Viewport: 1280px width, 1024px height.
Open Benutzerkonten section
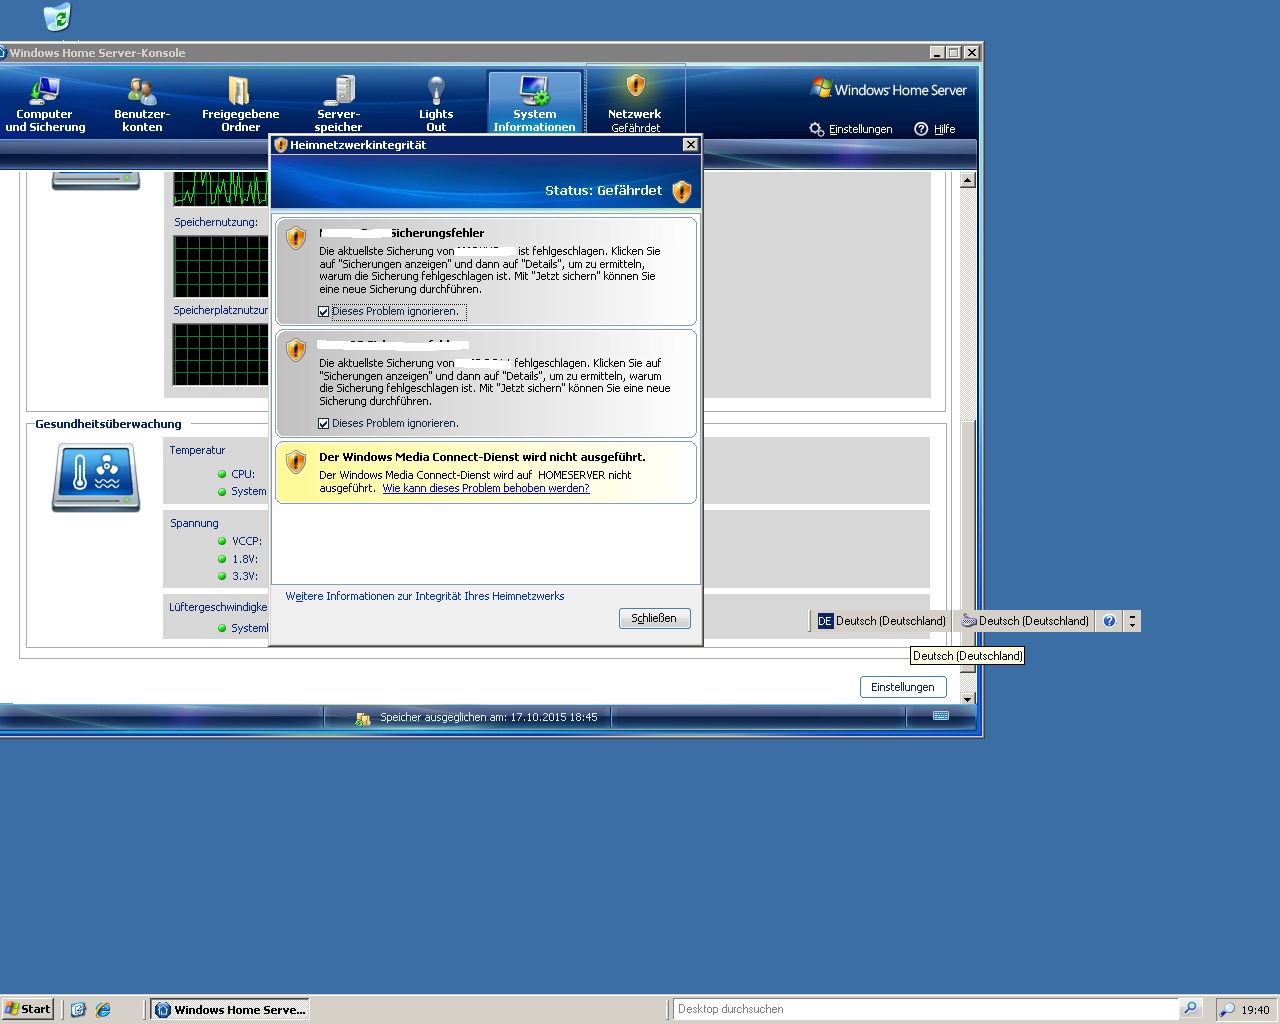click(142, 104)
